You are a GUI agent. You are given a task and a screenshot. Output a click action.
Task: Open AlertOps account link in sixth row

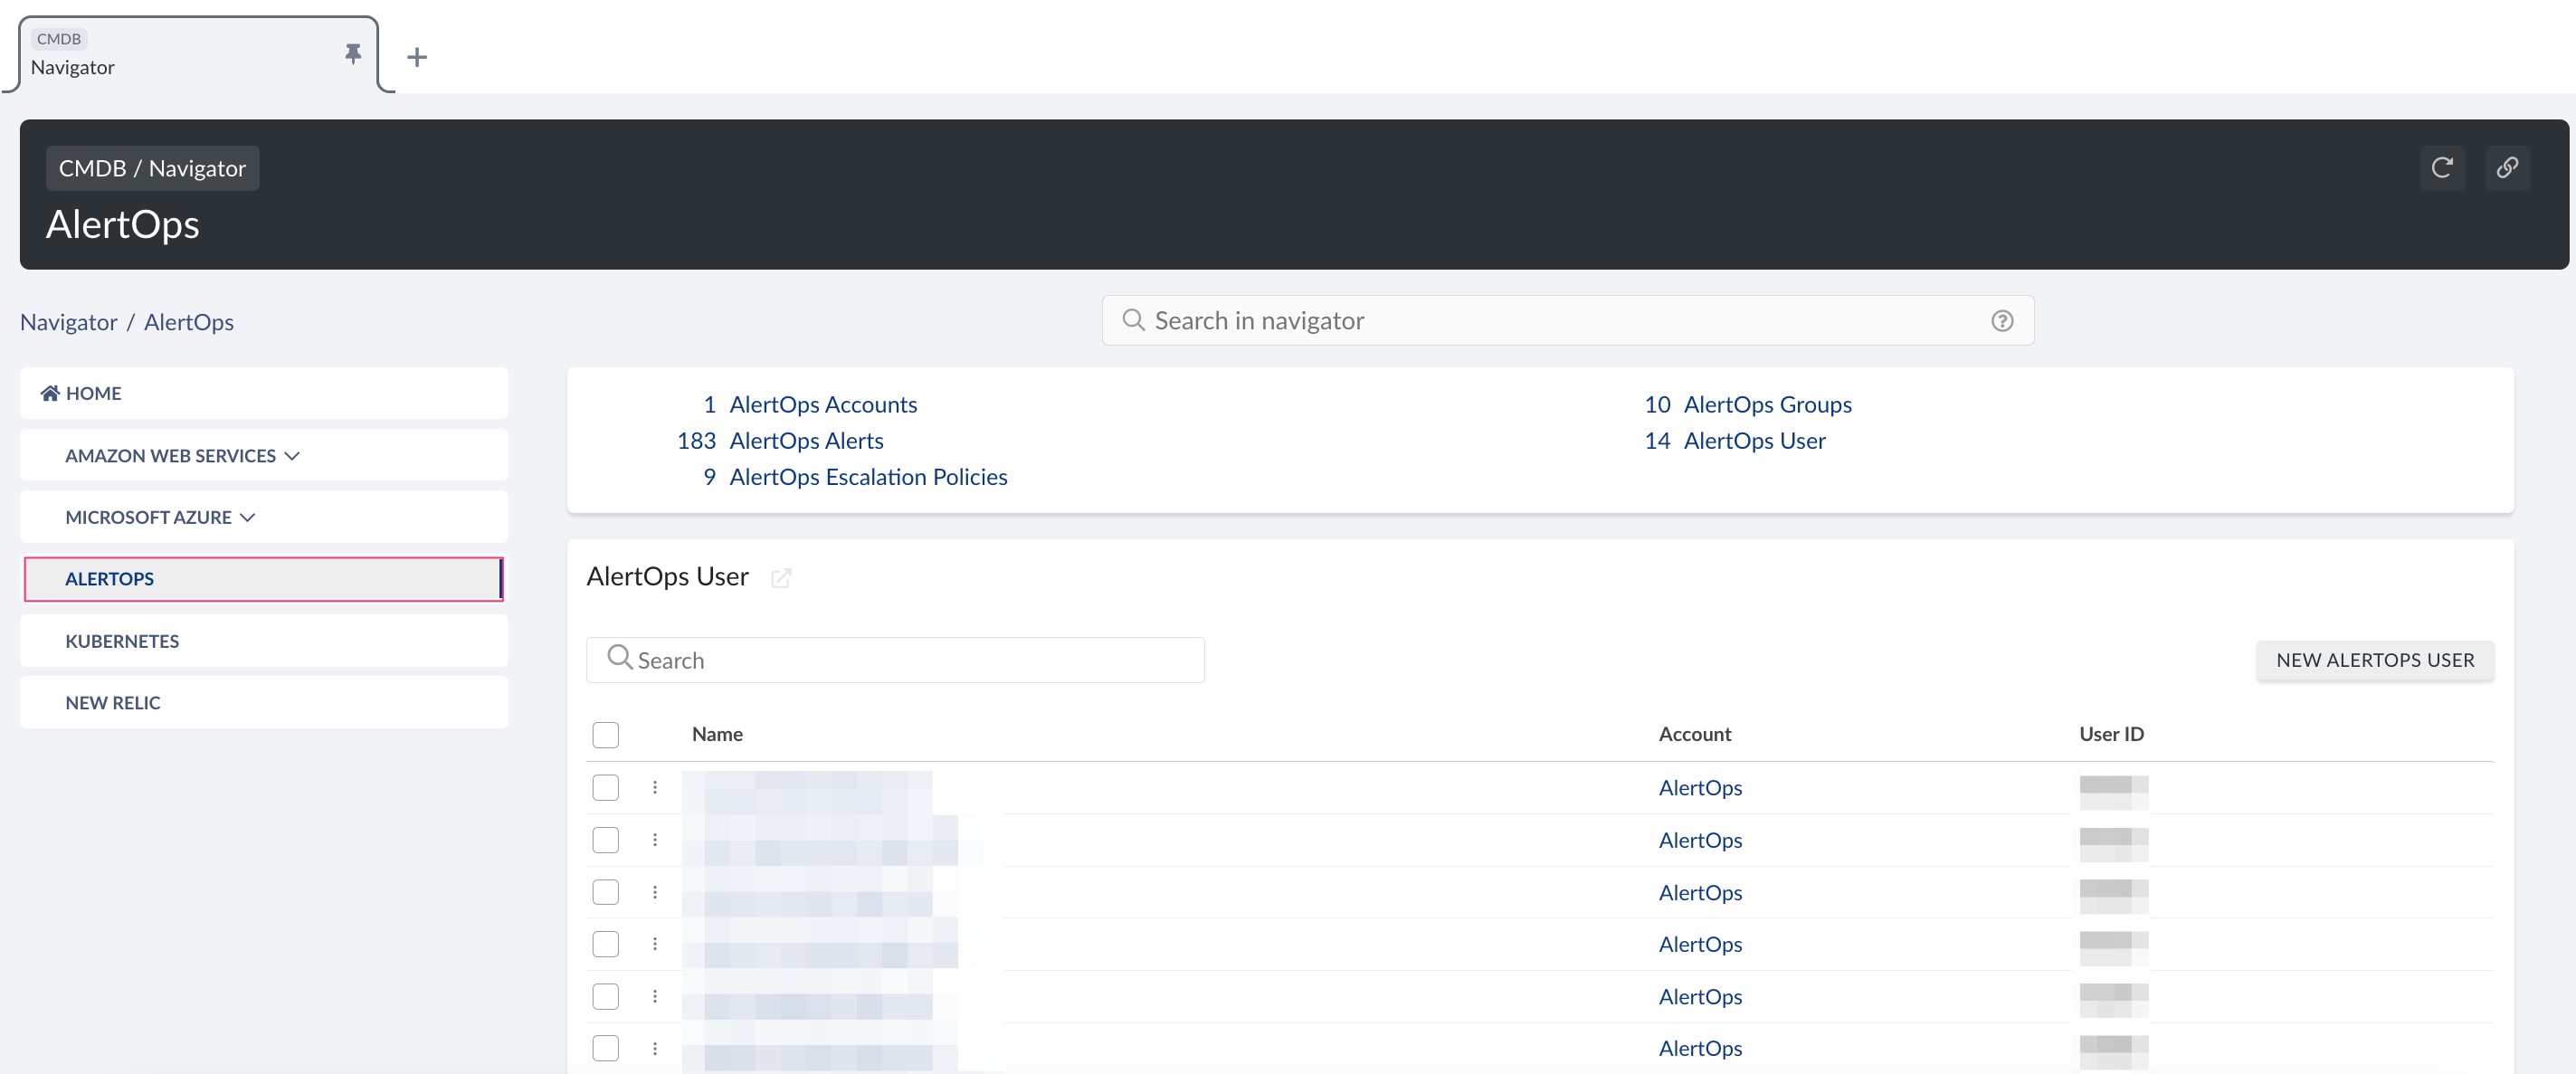[1700, 1048]
